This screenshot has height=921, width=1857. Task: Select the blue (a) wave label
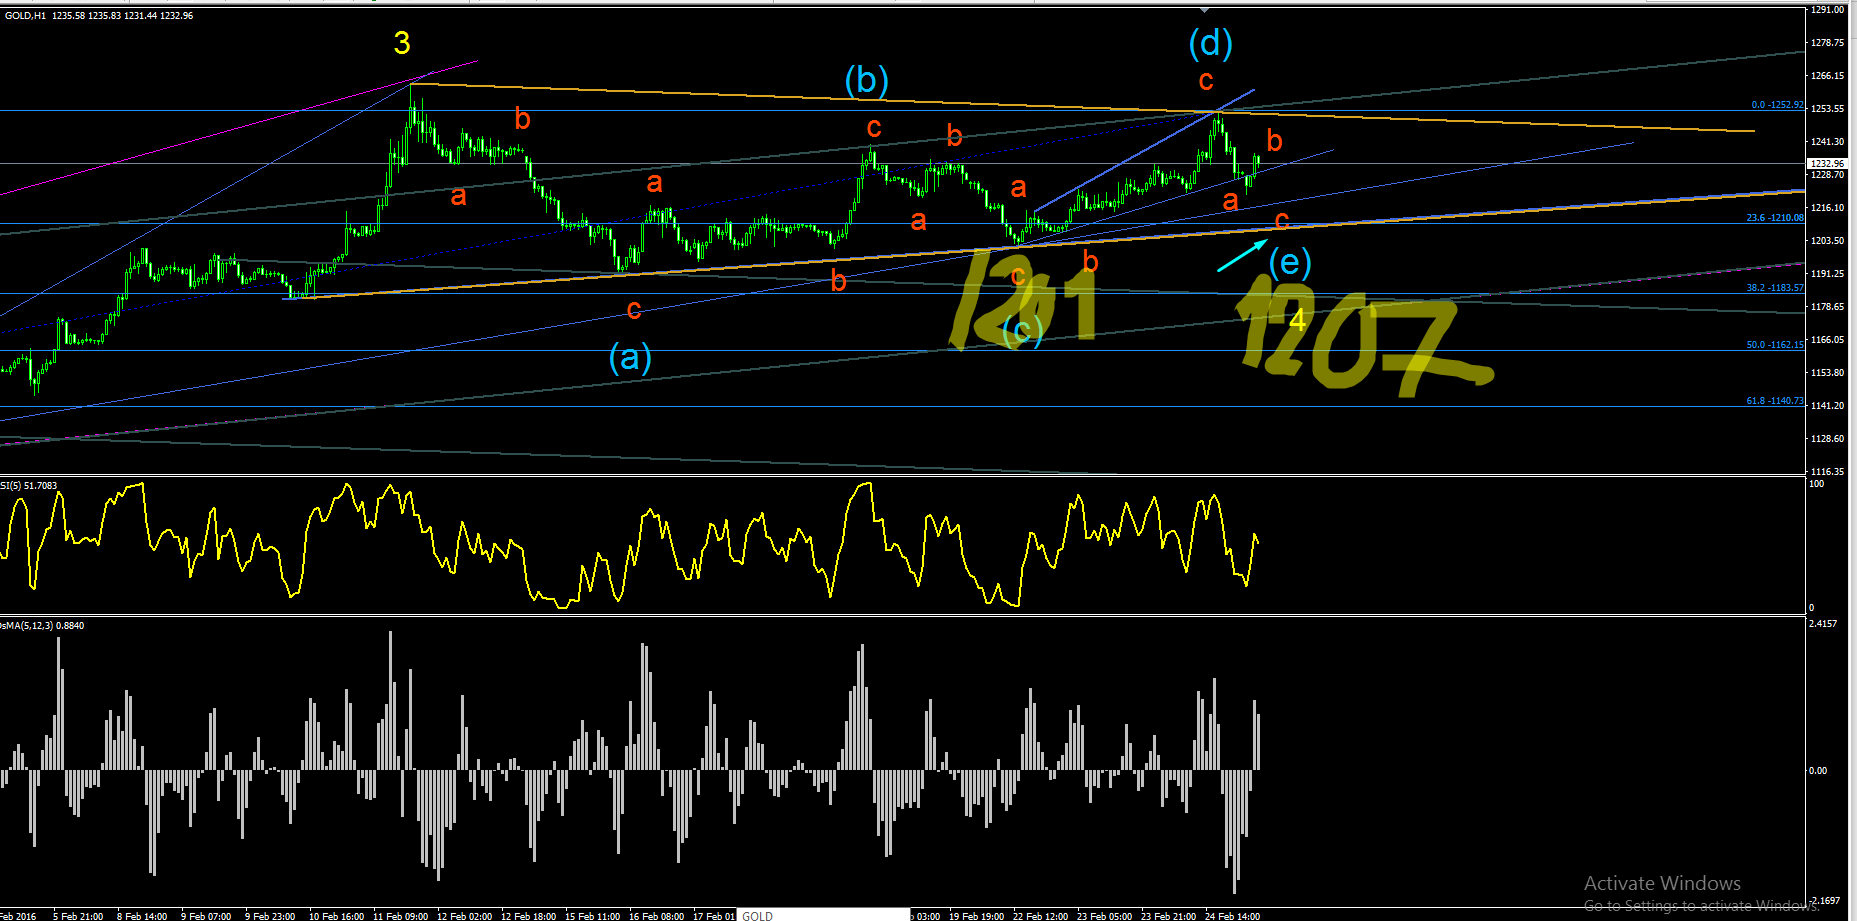click(630, 357)
